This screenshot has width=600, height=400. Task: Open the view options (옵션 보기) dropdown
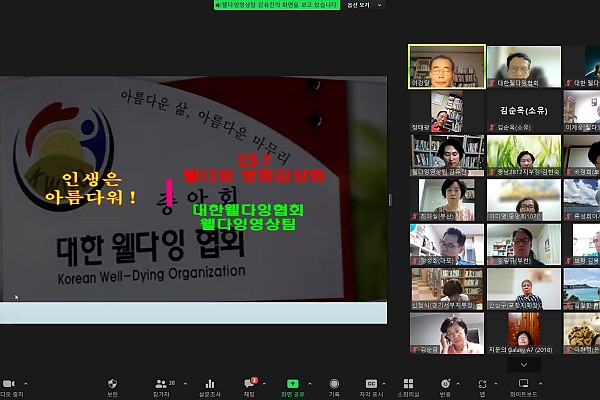[364, 5]
